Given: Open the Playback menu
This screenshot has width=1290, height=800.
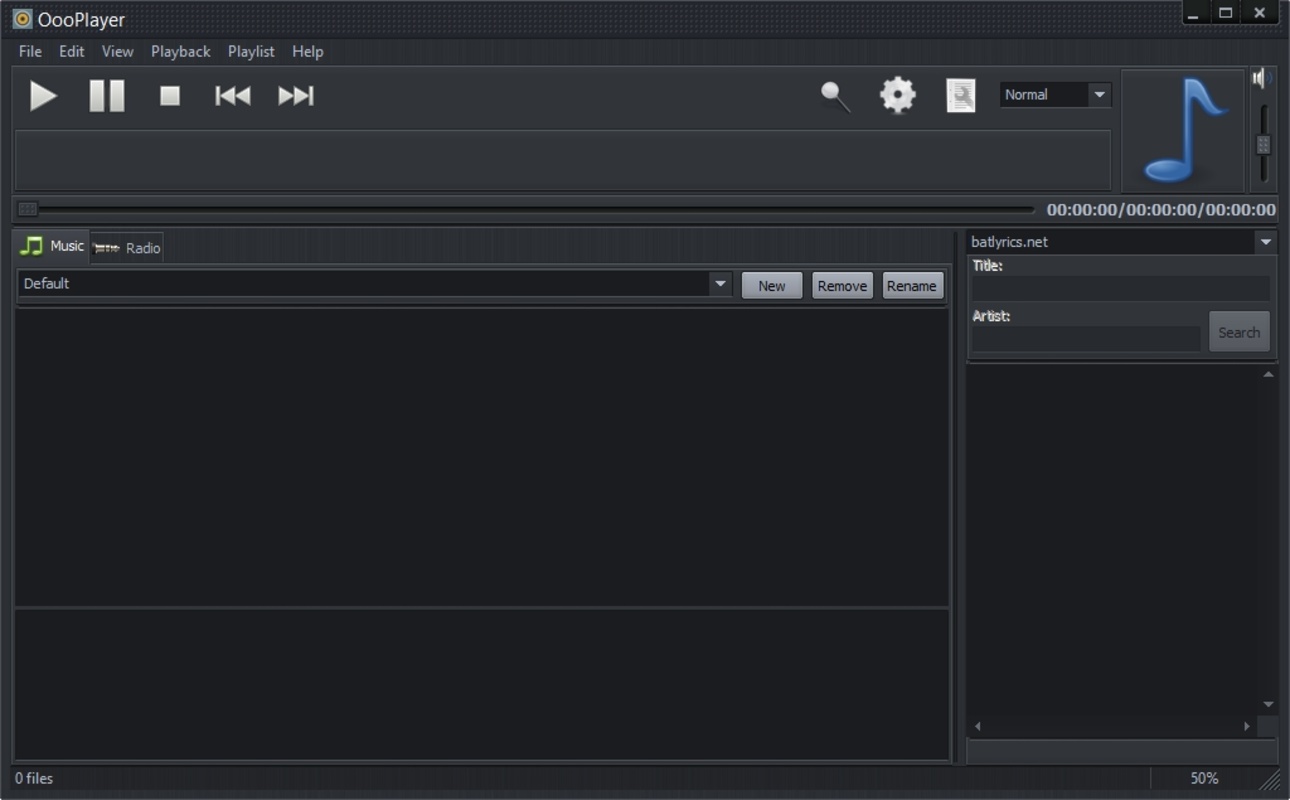Looking at the screenshot, I should (180, 51).
